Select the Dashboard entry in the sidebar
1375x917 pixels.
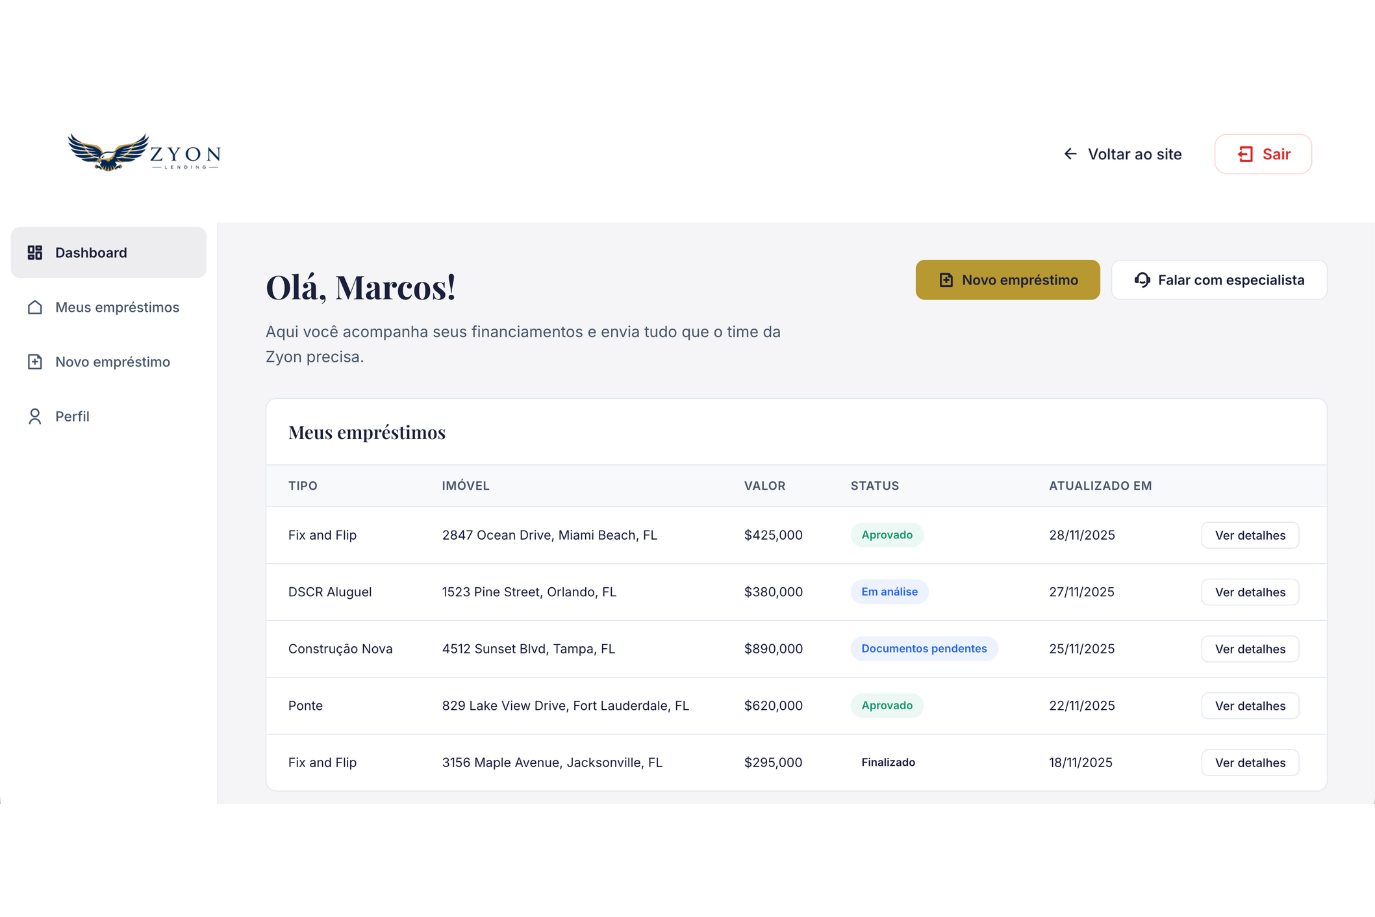(x=91, y=252)
